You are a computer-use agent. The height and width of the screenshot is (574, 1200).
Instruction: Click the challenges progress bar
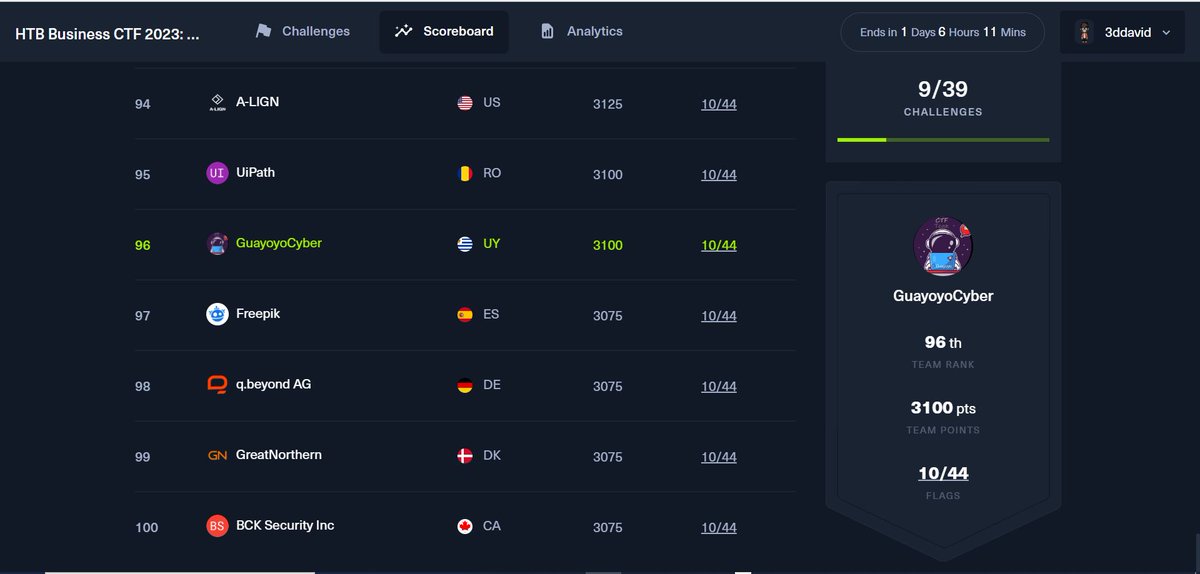[943, 140]
